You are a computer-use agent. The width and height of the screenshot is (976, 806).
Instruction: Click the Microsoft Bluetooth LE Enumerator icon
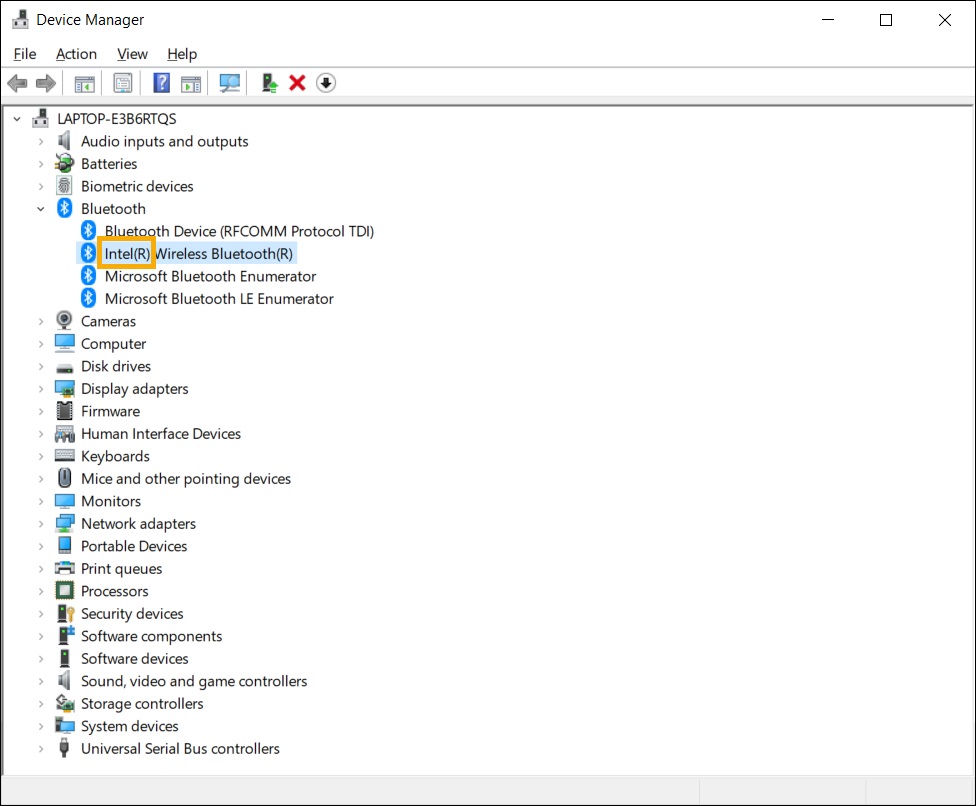click(x=88, y=298)
